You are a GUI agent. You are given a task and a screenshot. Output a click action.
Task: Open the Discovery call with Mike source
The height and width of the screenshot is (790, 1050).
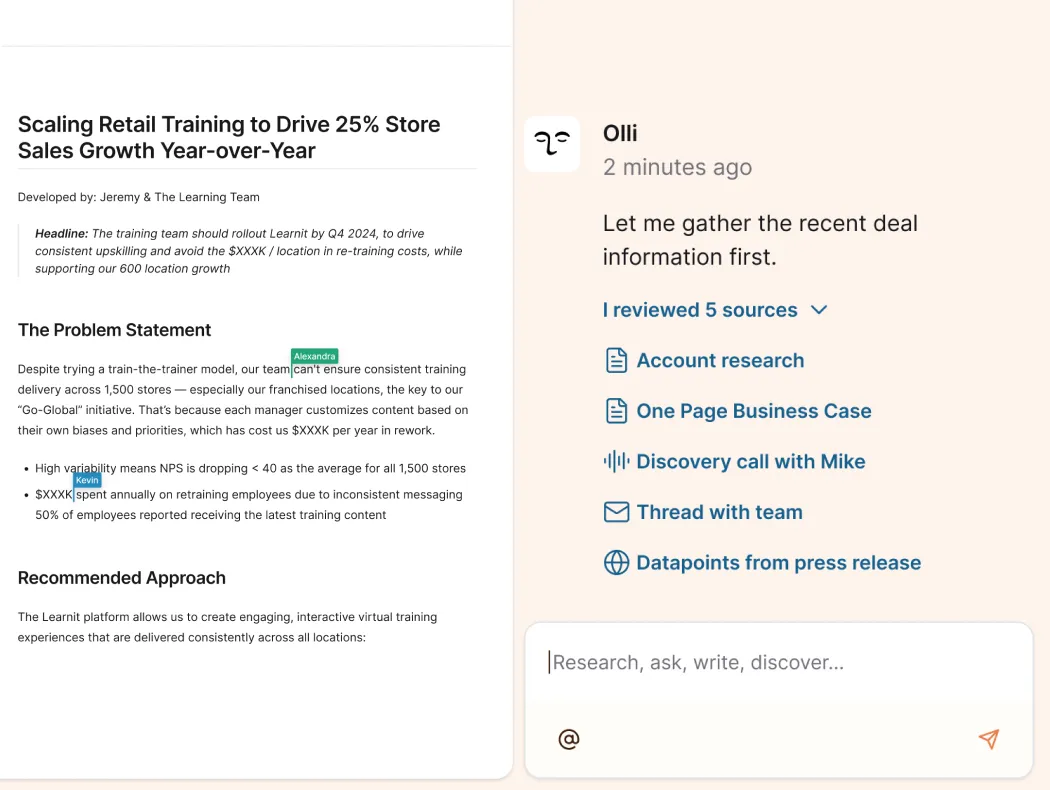751,462
